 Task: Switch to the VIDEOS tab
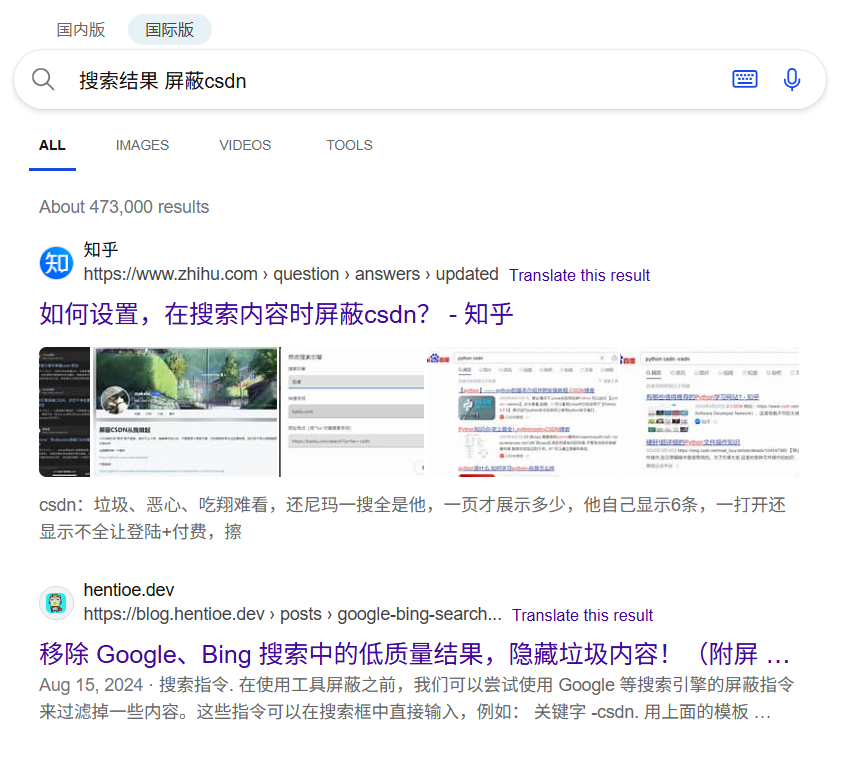pyautogui.click(x=245, y=145)
